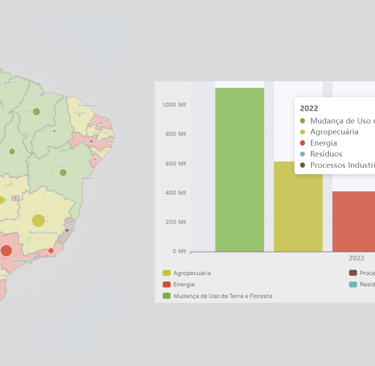Click the green bubble in Bahia state
This screenshot has width=375, height=366.
[x=63, y=173]
